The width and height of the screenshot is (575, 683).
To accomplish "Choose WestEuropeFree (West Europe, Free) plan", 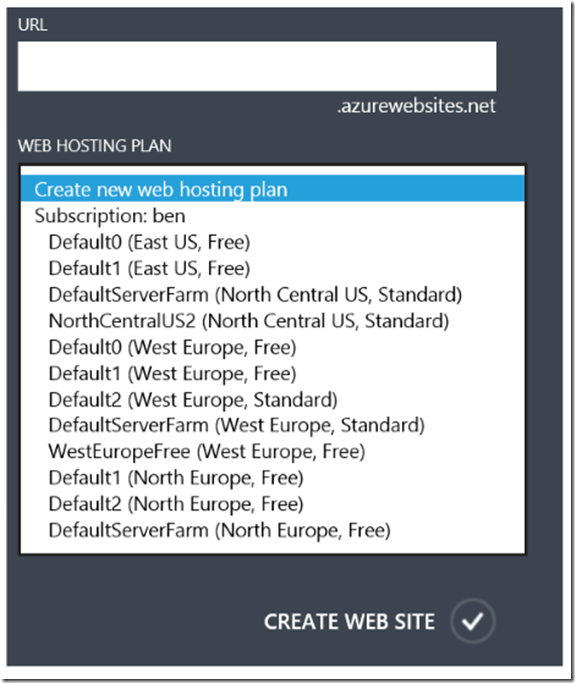I will pyautogui.click(x=273, y=452).
